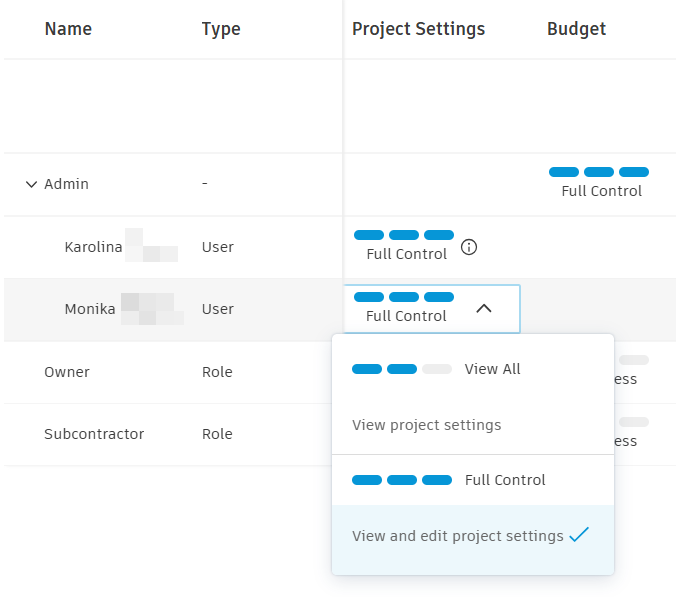Click the Type column header
The image size is (676, 597).
pos(221,29)
